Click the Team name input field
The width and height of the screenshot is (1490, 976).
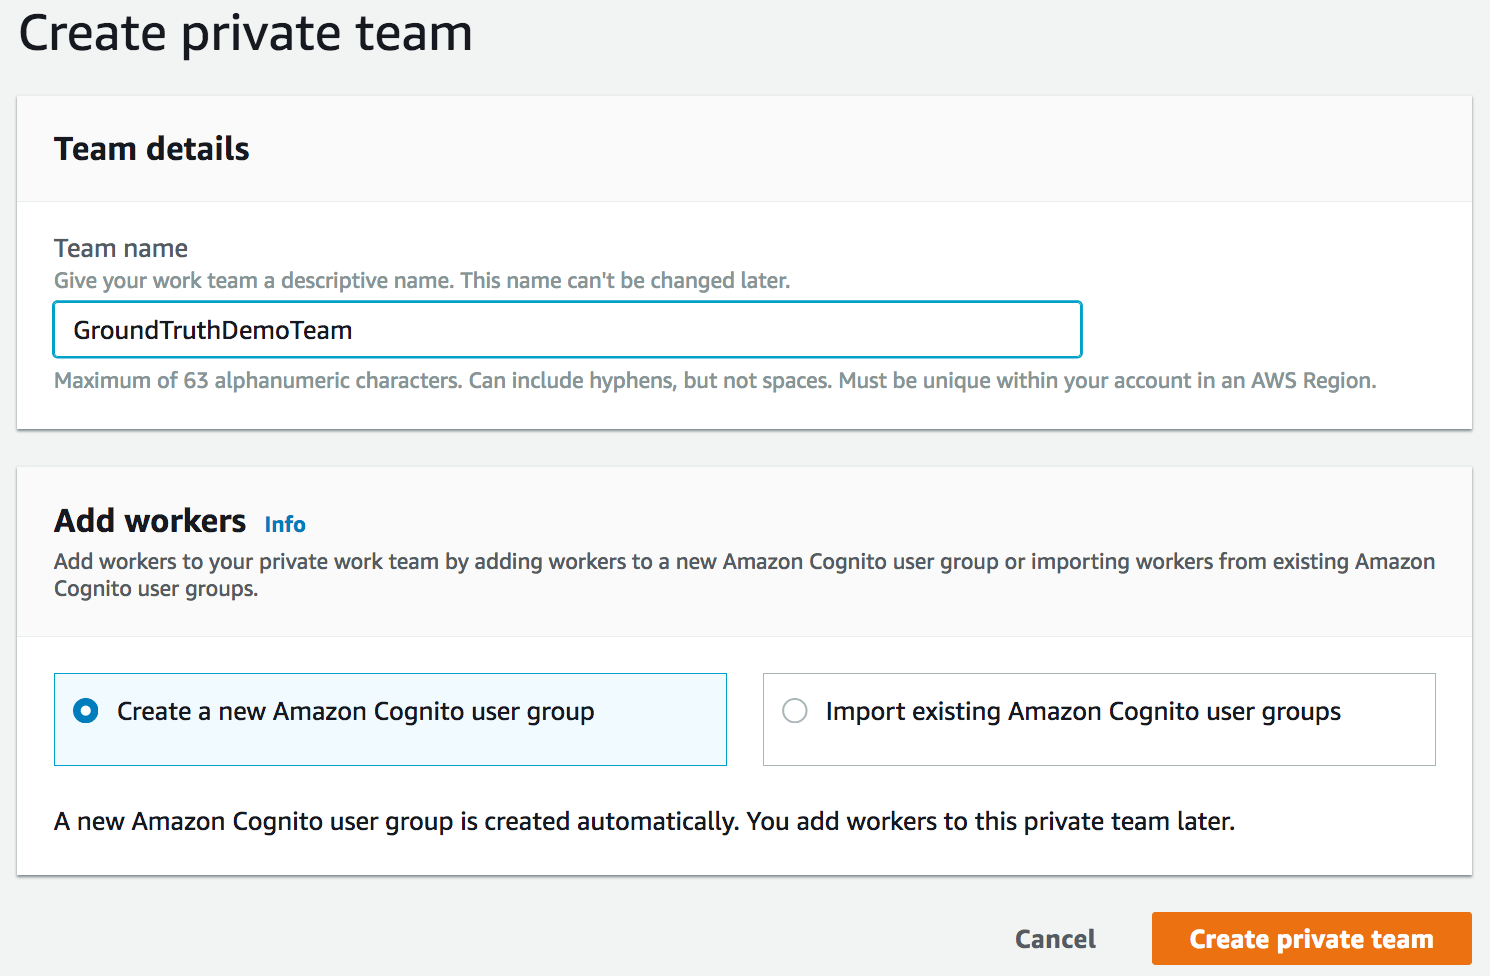(566, 330)
